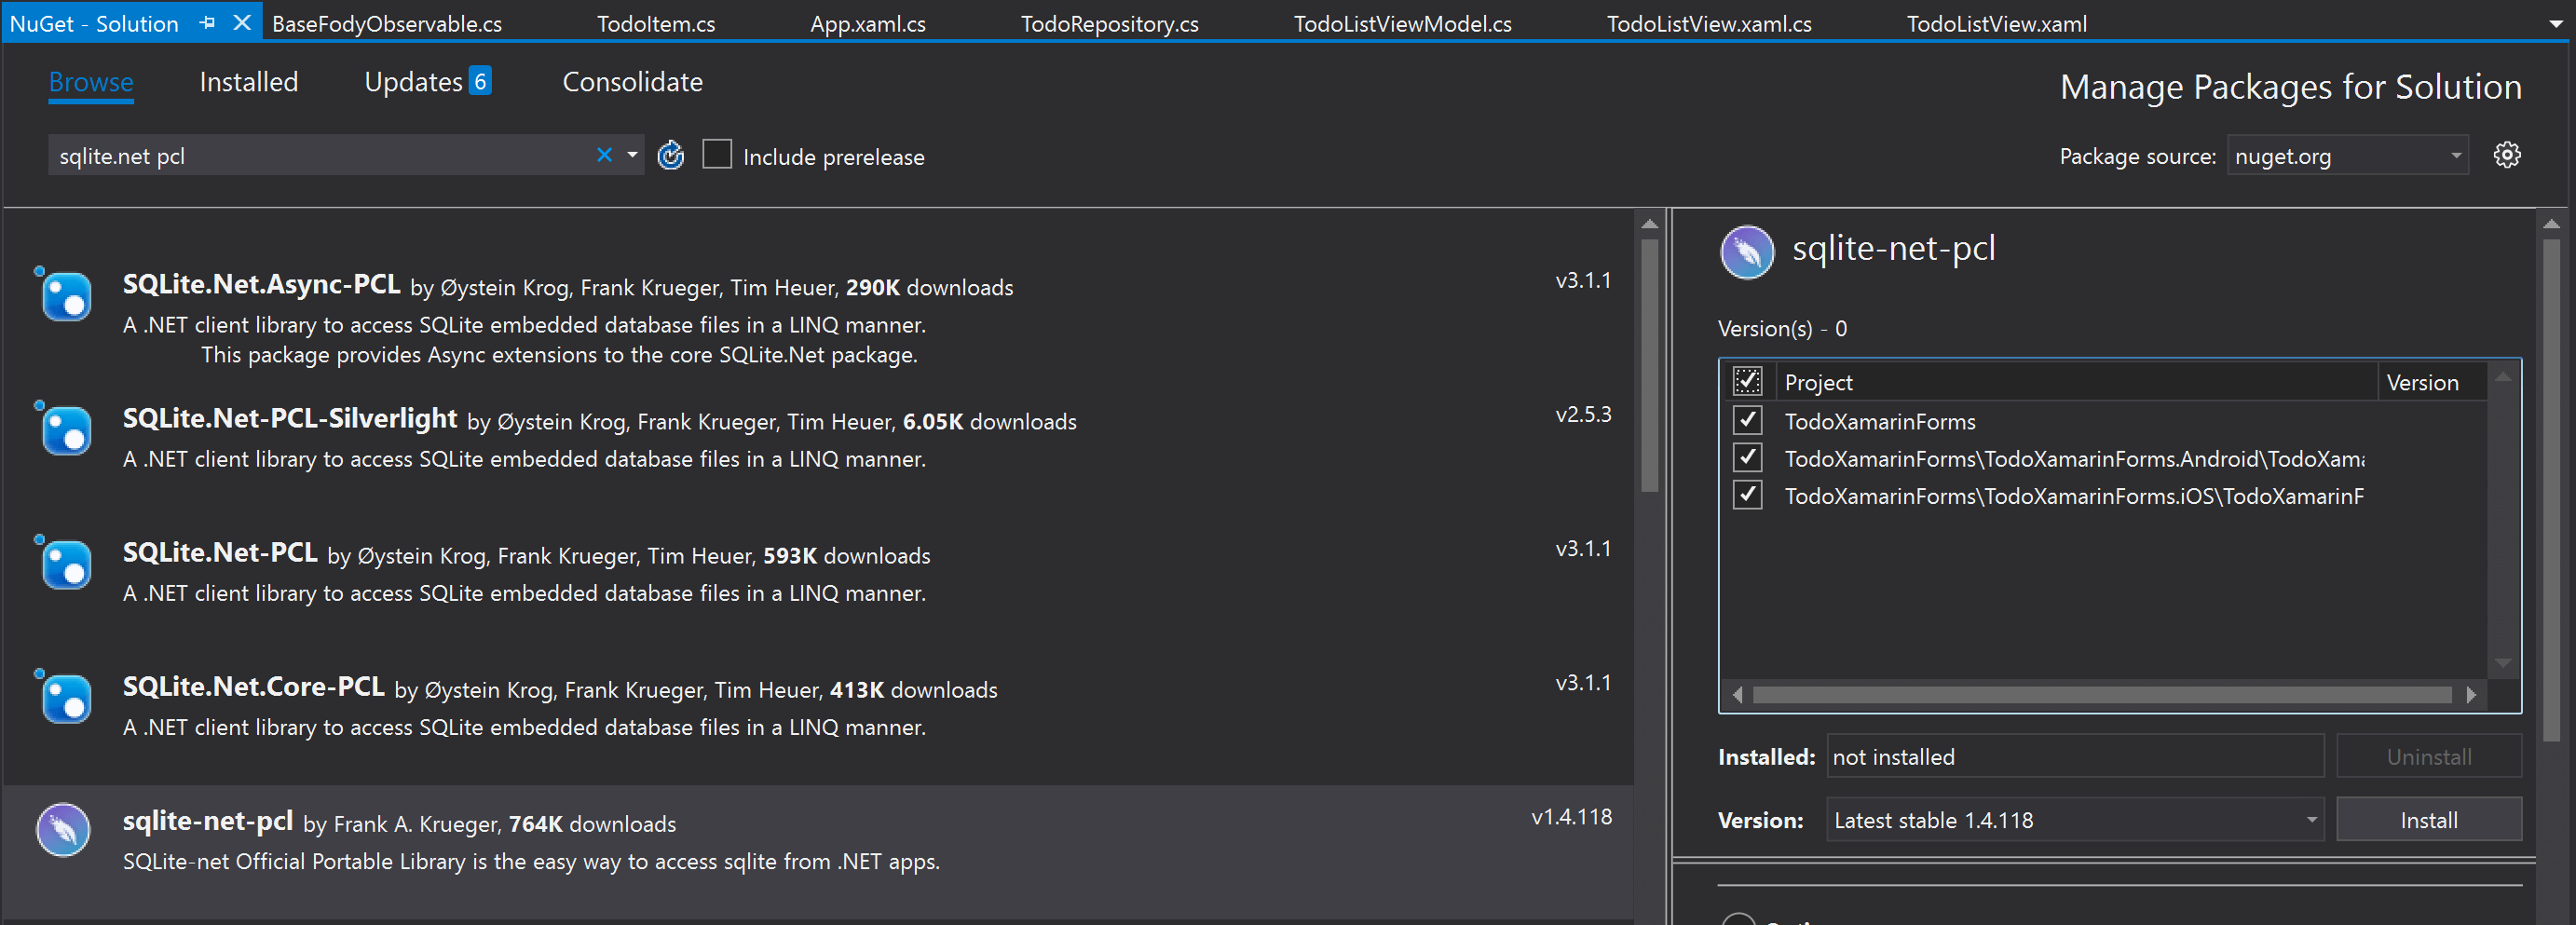Image resolution: width=2576 pixels, height=925 pixels.
Task: Uncheck the TodoXamarinForms.Android project checkbox
Action: [x=1746, y=457]
